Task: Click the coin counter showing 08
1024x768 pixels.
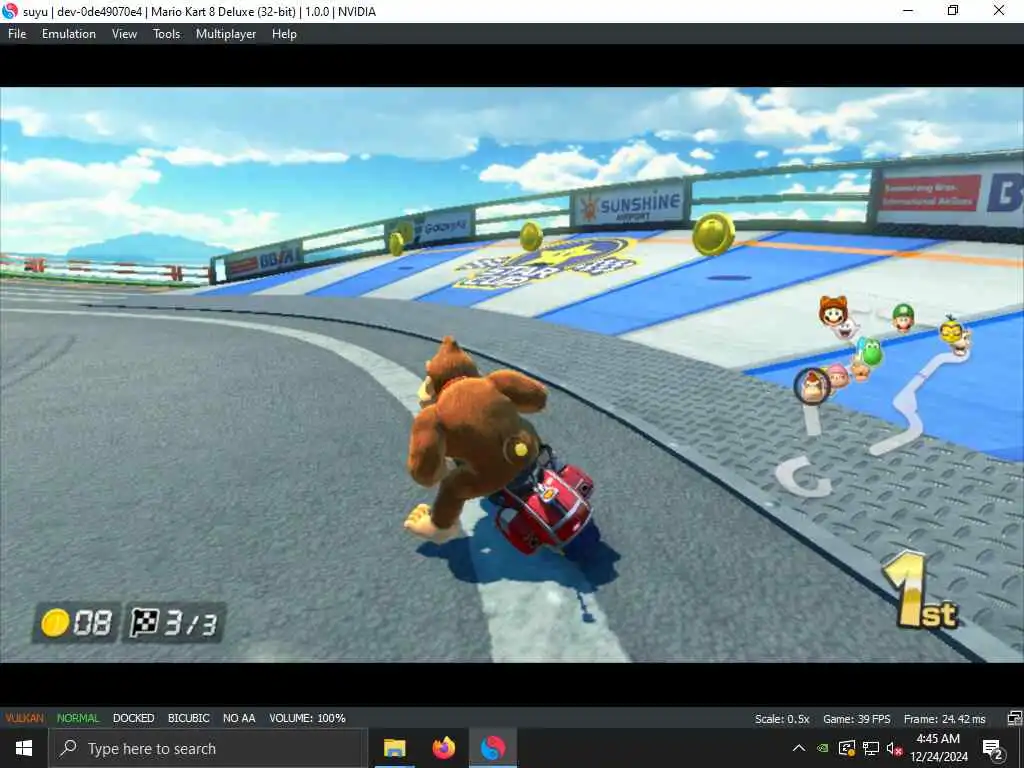Action: (x=77, y=622)
